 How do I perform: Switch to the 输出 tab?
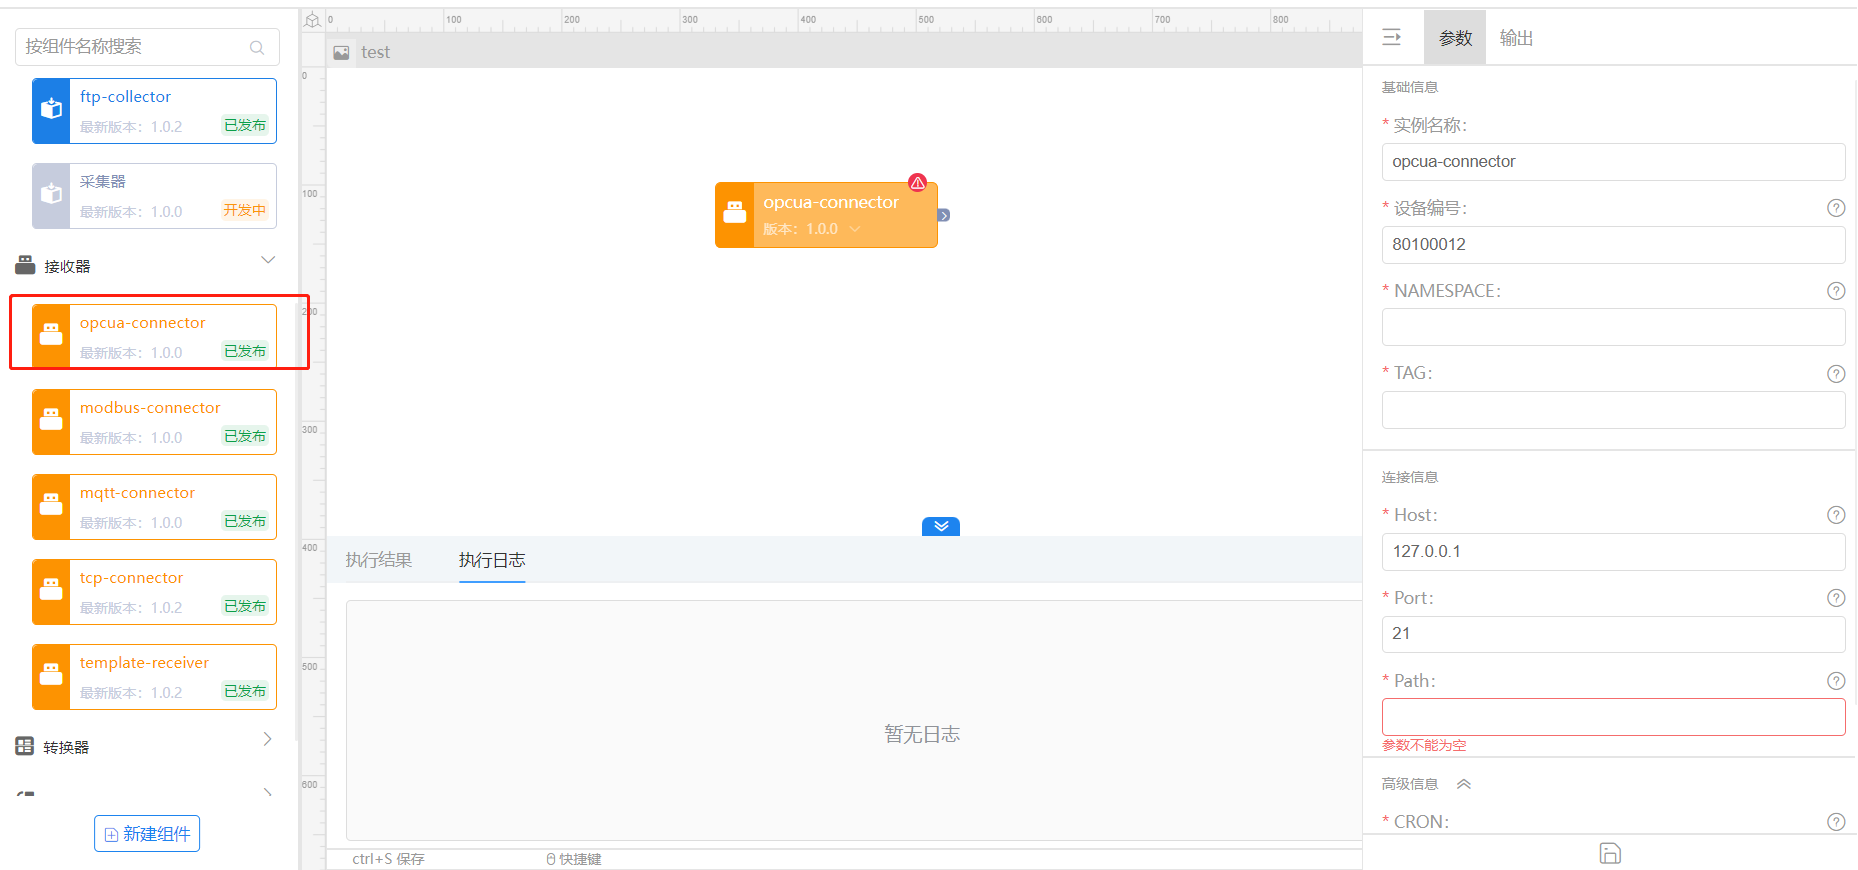click(x=1516, y=38)
